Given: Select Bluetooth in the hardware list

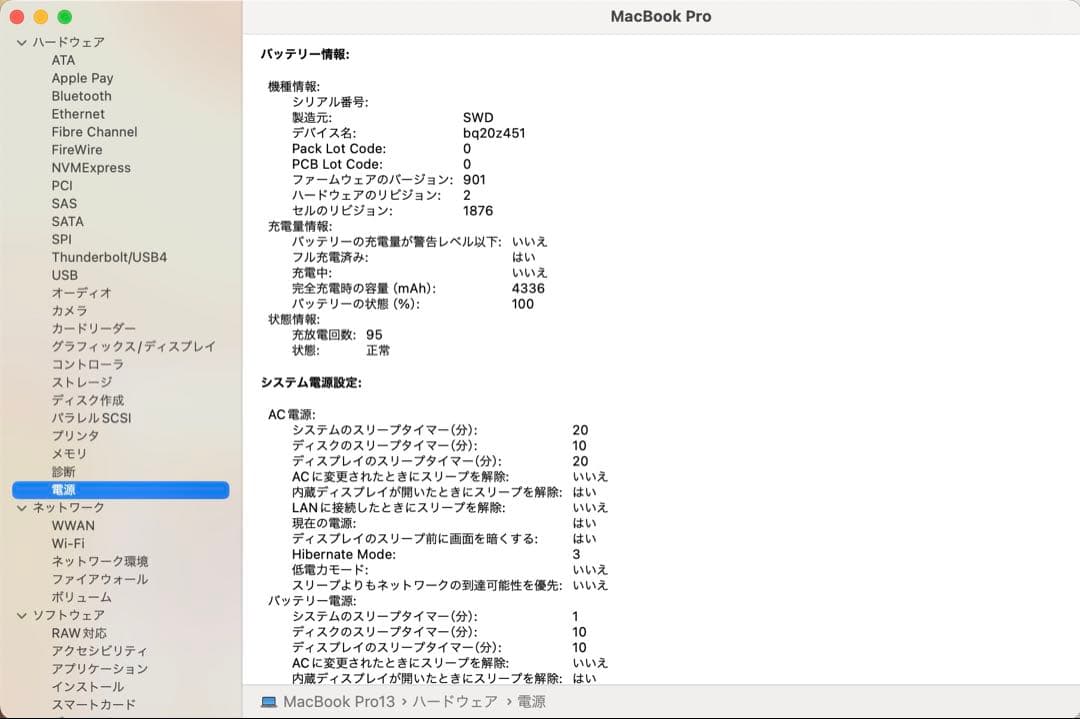Looking at the screenshot, I should point(81,96).
